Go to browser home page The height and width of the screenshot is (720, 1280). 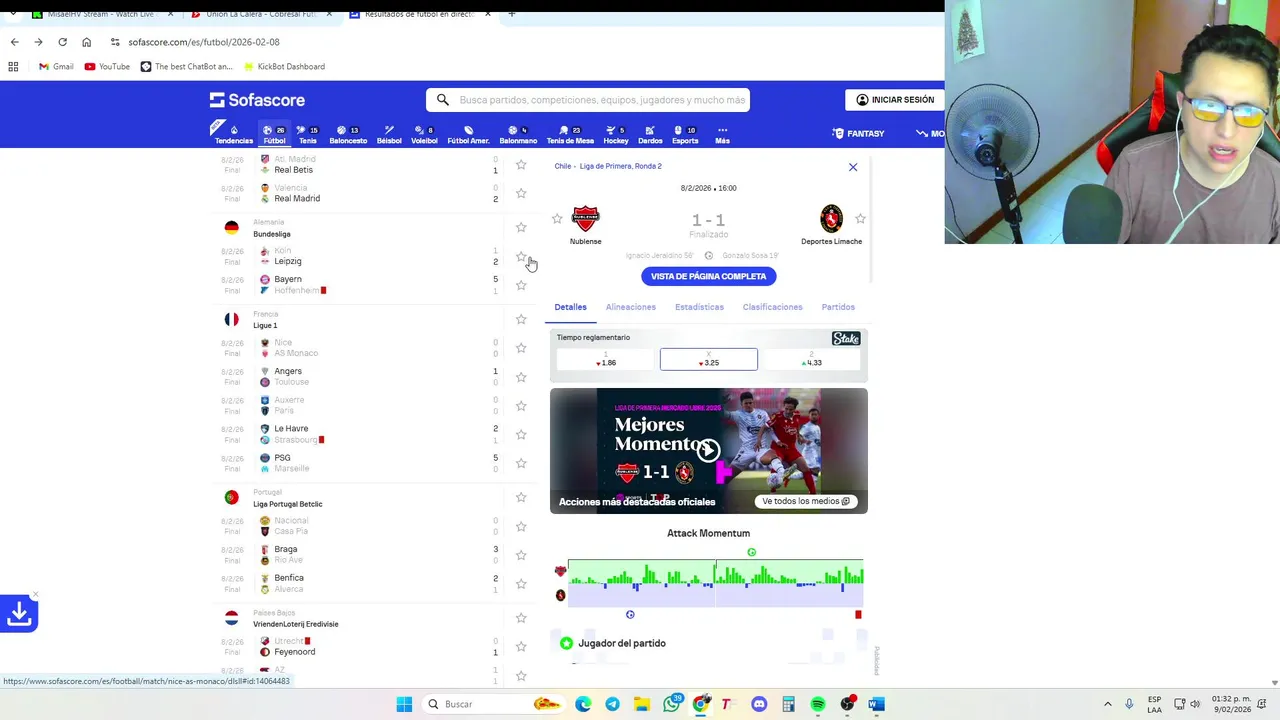point(87,42)
